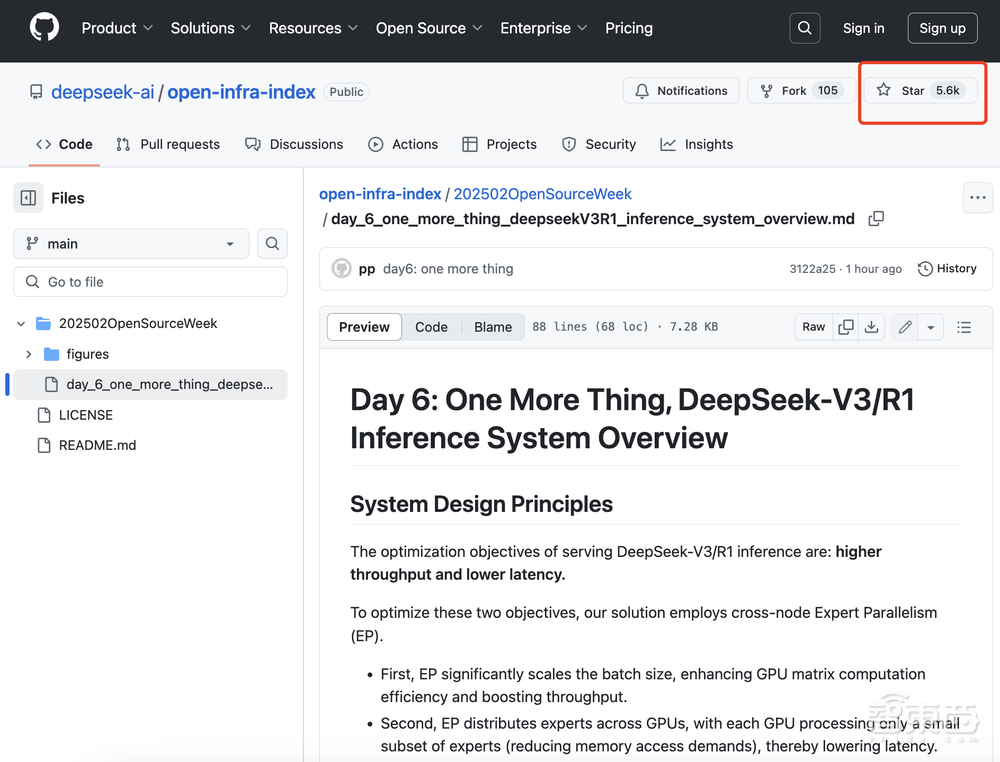Screen dimensions: 1000x762
Task: Download the raw file icon
Action: (872, 327)
